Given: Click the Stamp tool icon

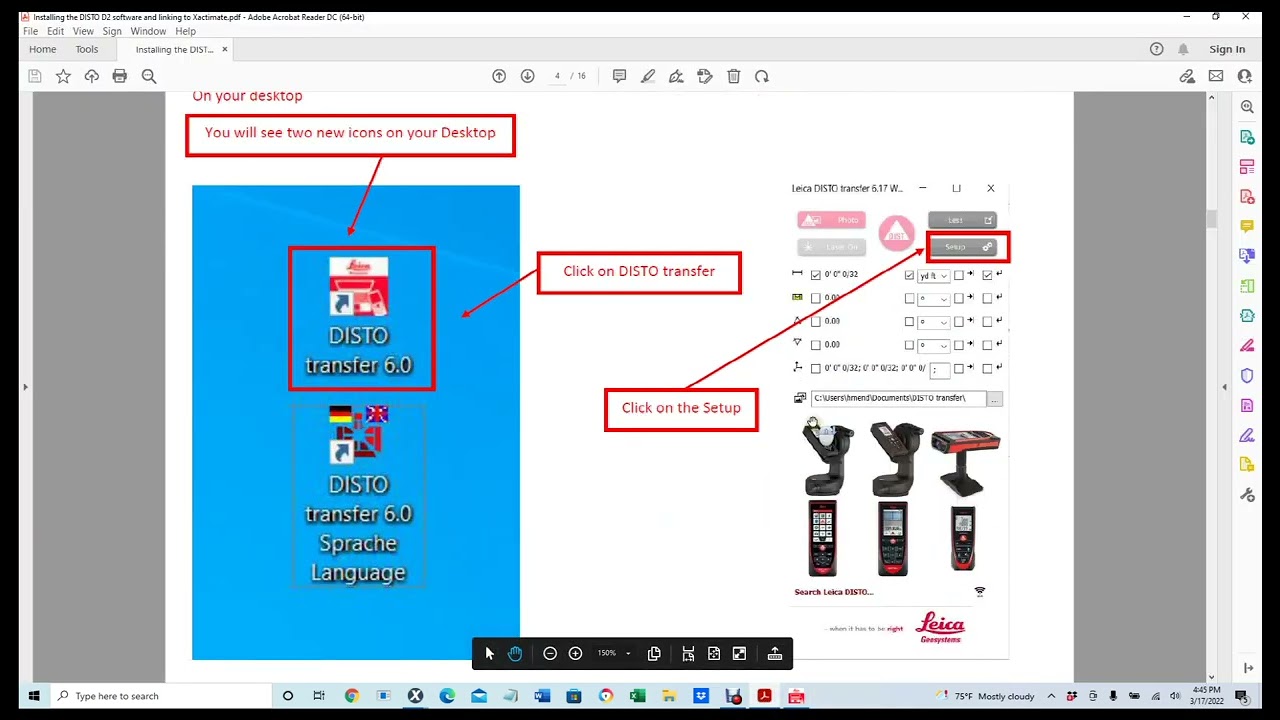Looking at the screenshot, I should pos(705,76).
